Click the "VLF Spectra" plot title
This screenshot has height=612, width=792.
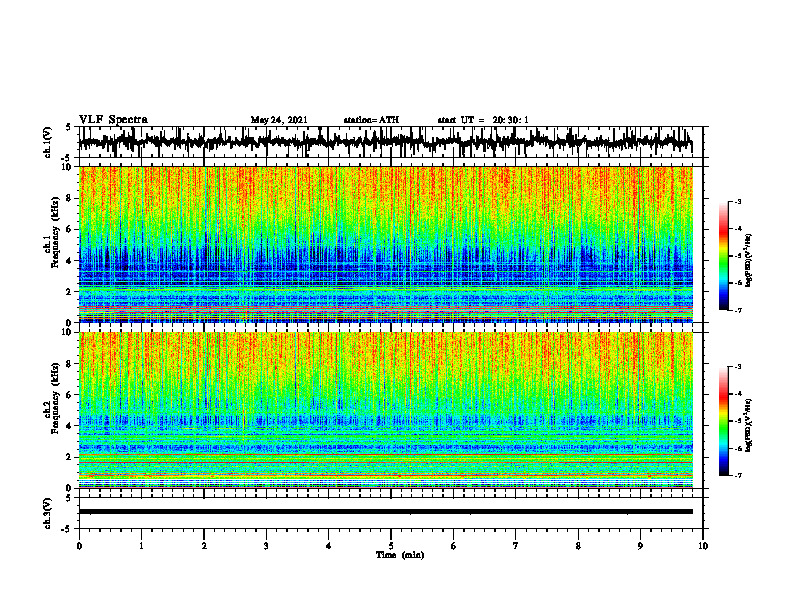click(x=113, y=120)
